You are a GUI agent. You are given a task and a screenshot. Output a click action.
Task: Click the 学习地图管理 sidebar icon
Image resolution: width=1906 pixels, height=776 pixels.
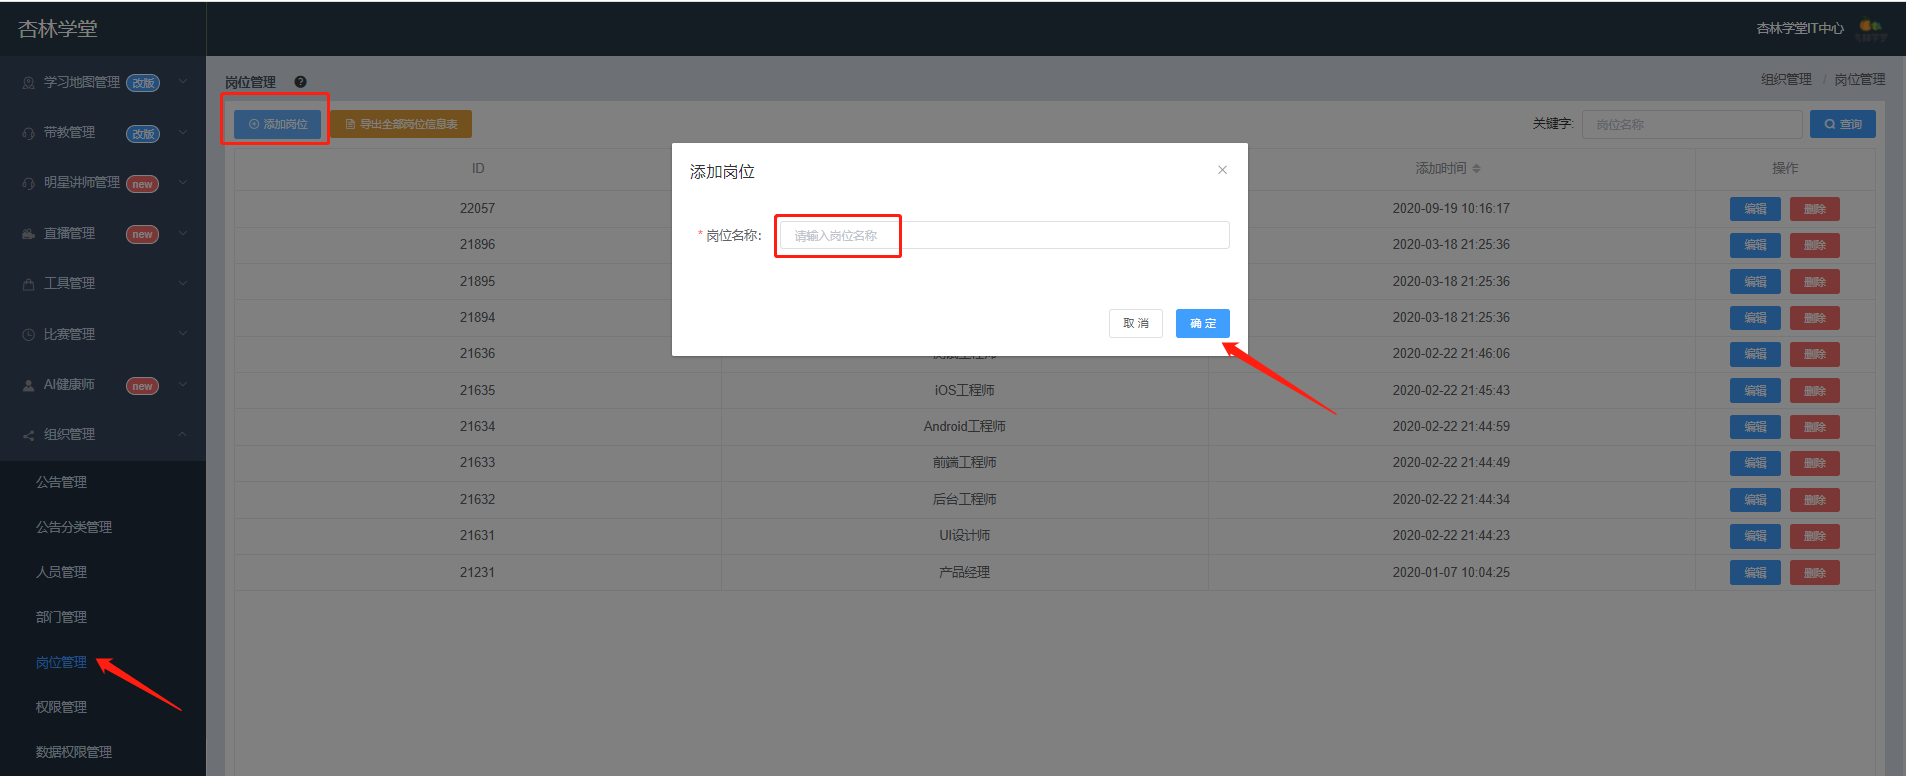click(29, 83)
